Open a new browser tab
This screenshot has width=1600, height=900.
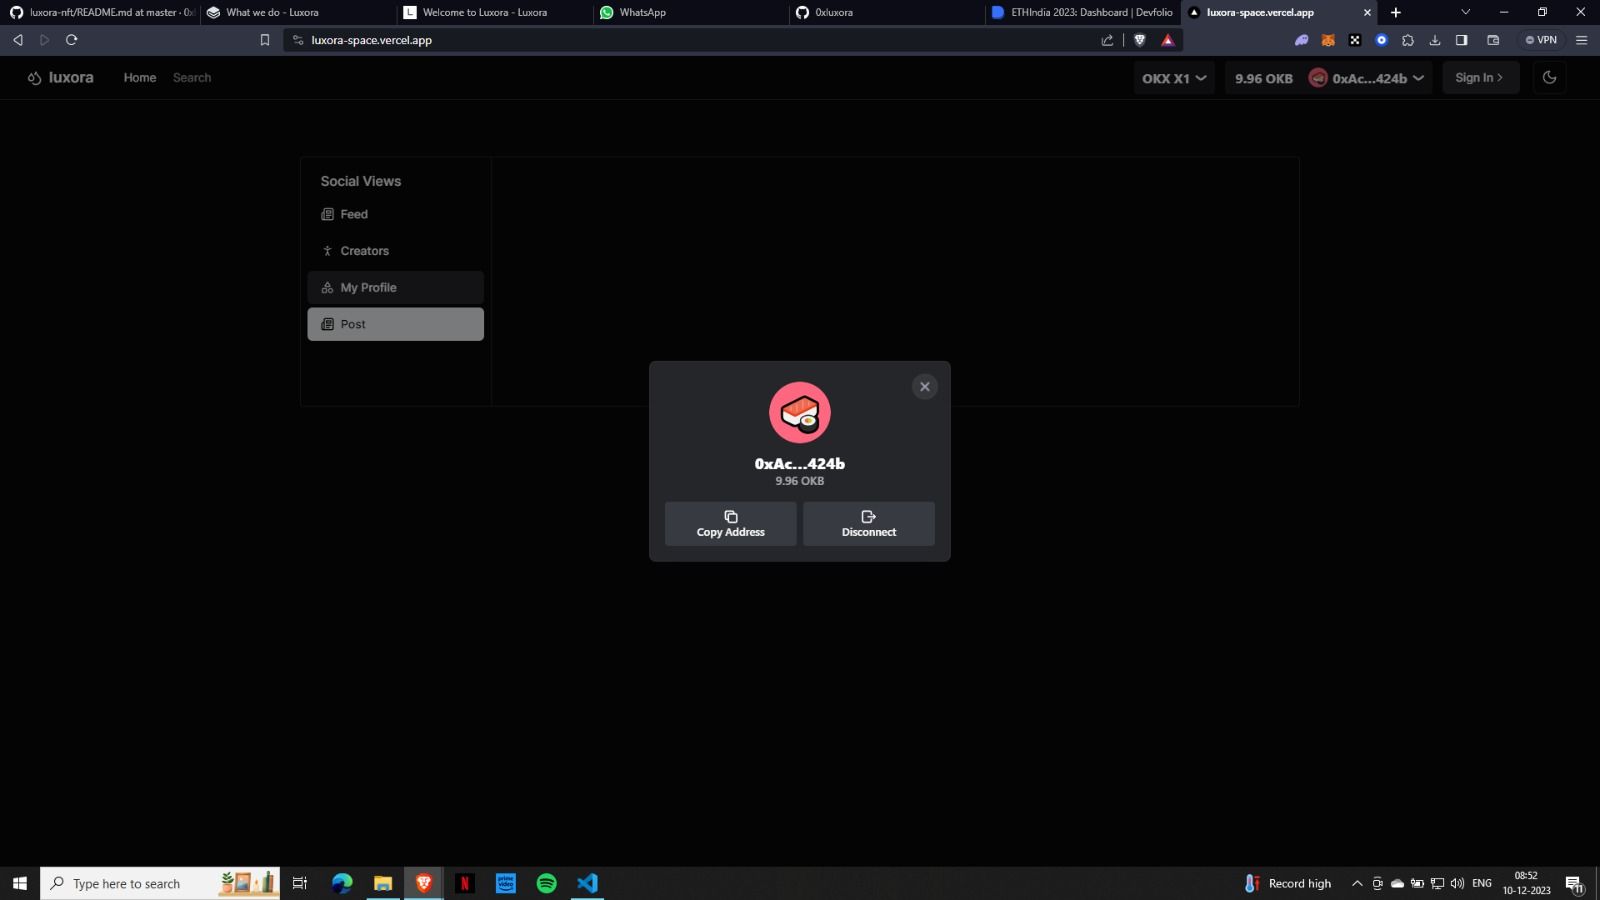point(1396,12)
